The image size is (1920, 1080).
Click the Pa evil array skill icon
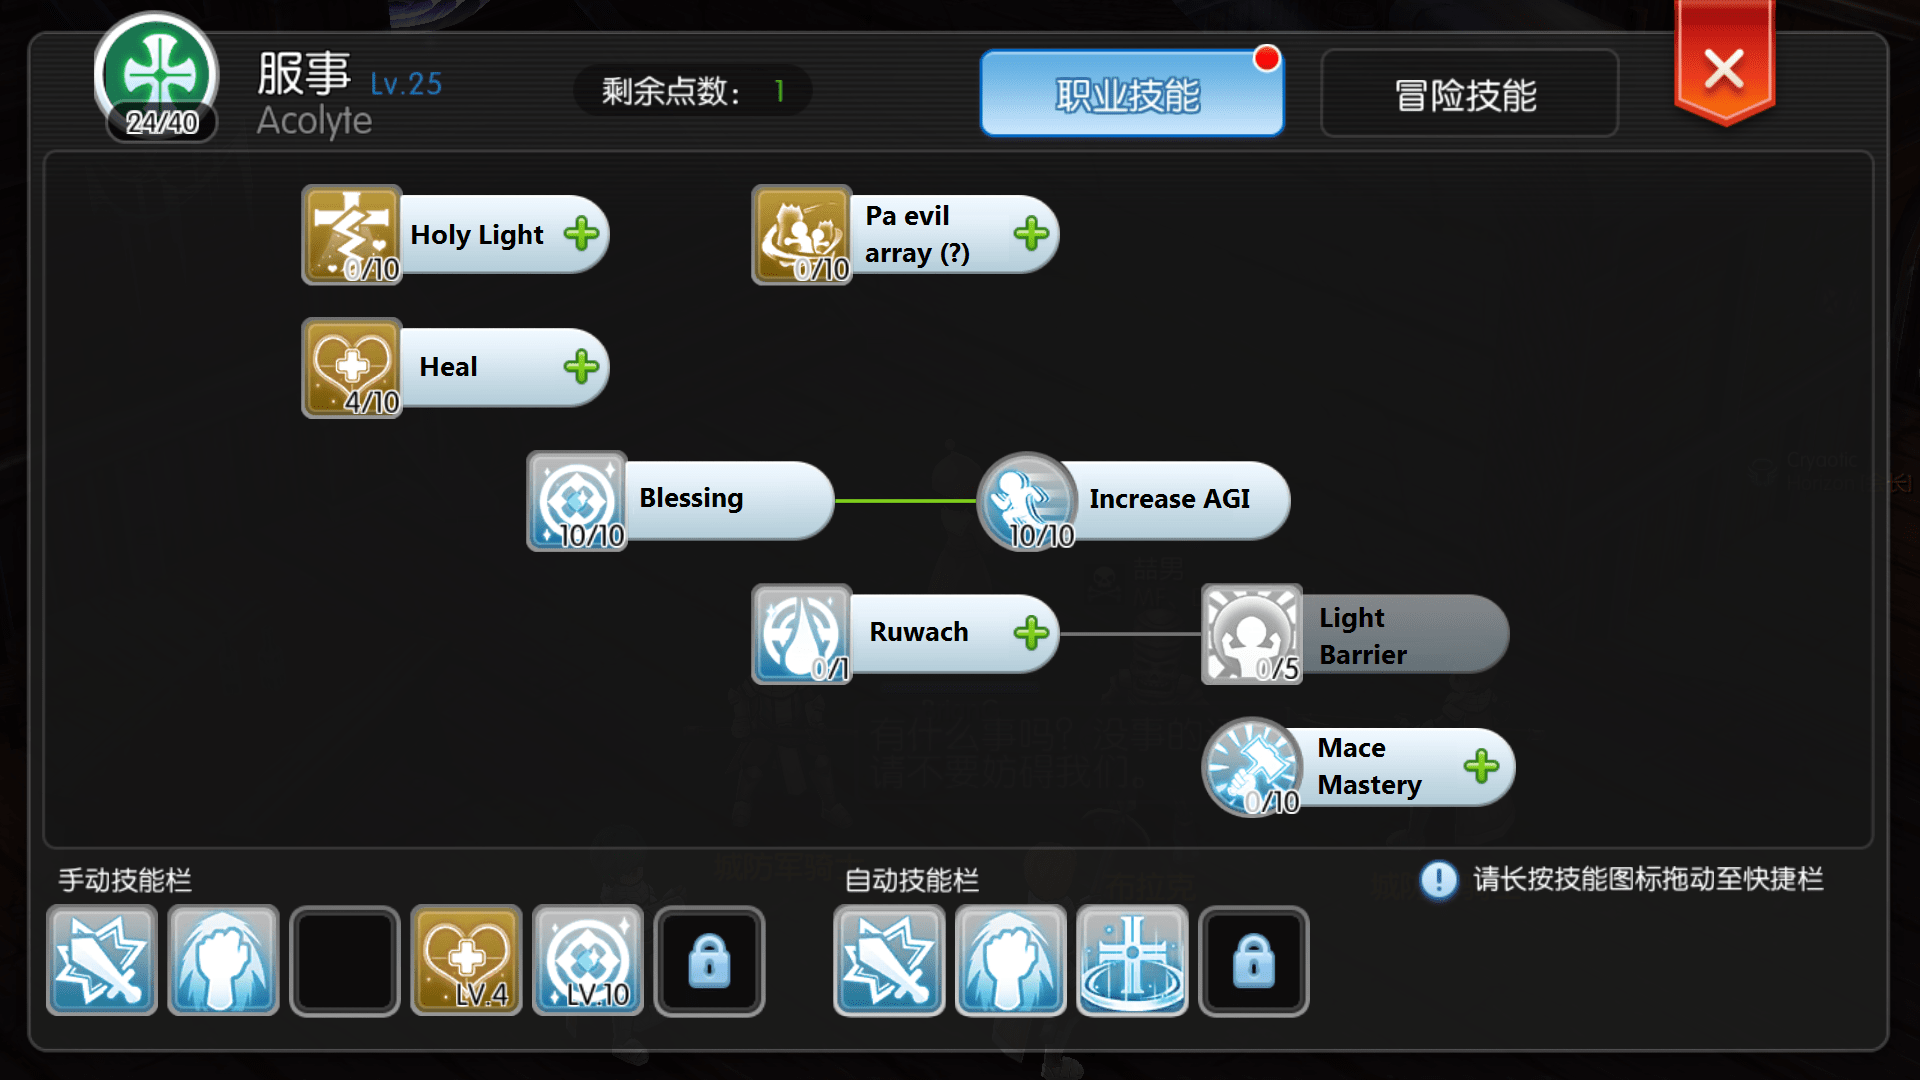pyautogui.click(x=803, y=235)
